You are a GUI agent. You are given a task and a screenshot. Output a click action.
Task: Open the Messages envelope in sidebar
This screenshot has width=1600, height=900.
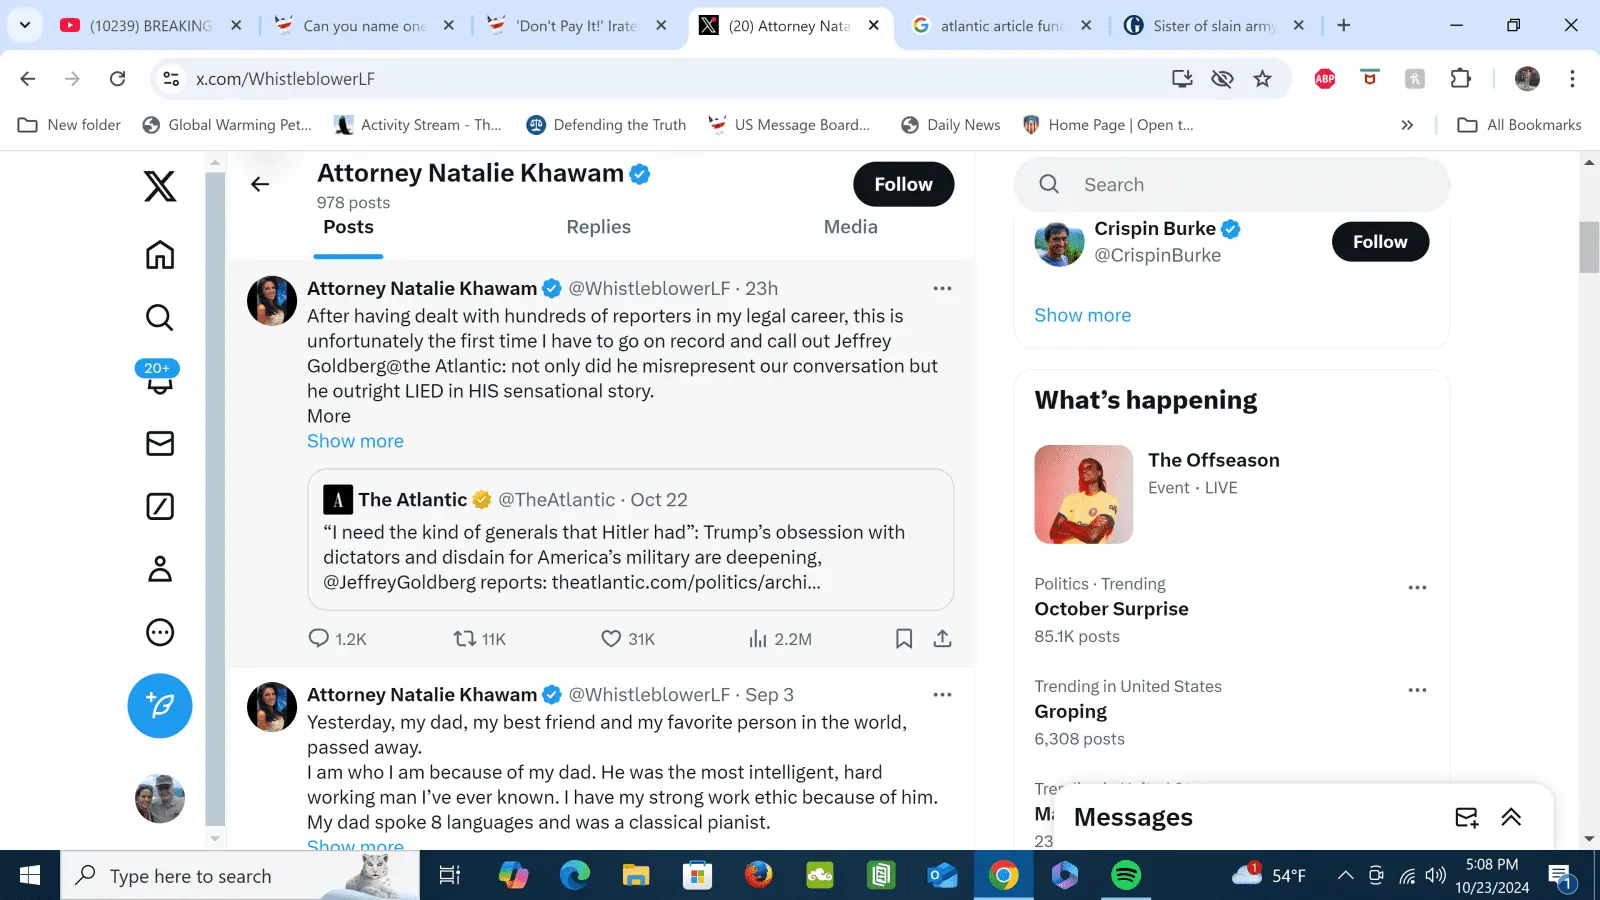pyautogui.click(x=160, y=443)
